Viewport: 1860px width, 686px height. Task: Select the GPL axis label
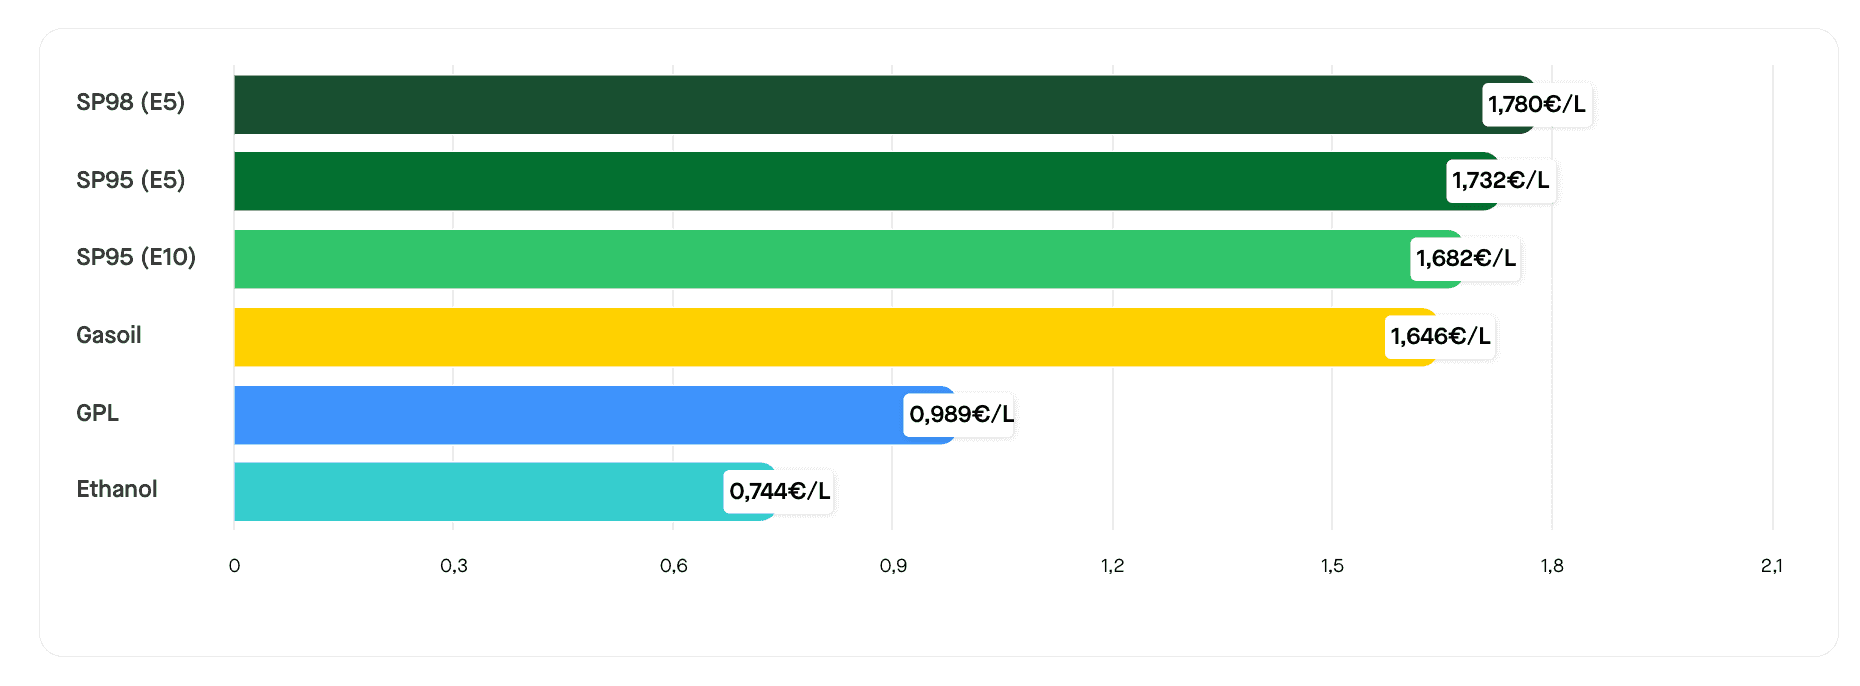98,414
